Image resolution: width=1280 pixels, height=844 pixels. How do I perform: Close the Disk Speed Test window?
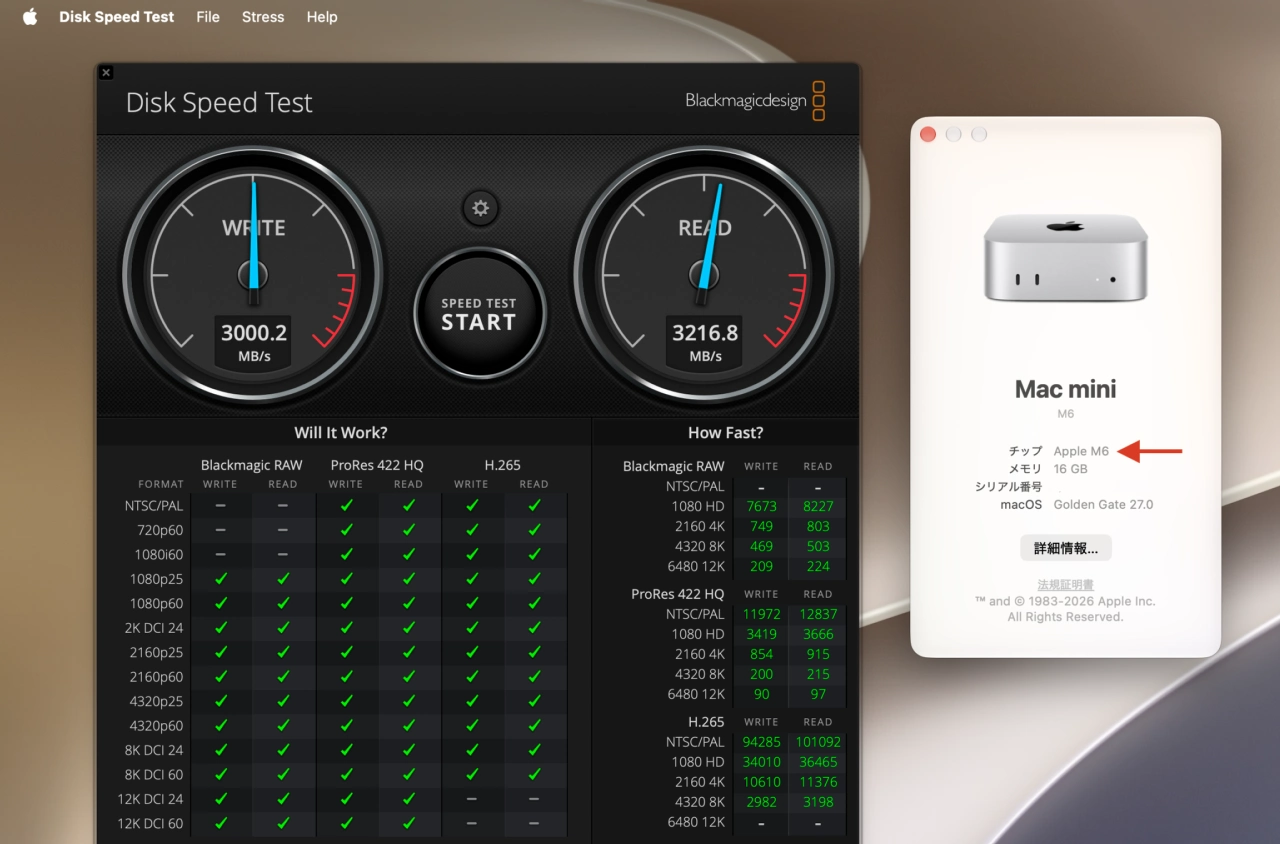click(x=106, y=72)
